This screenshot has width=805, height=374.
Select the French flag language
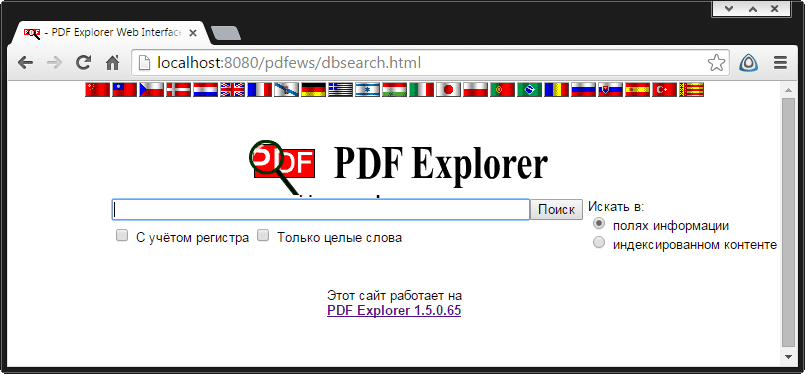[259, 89]
